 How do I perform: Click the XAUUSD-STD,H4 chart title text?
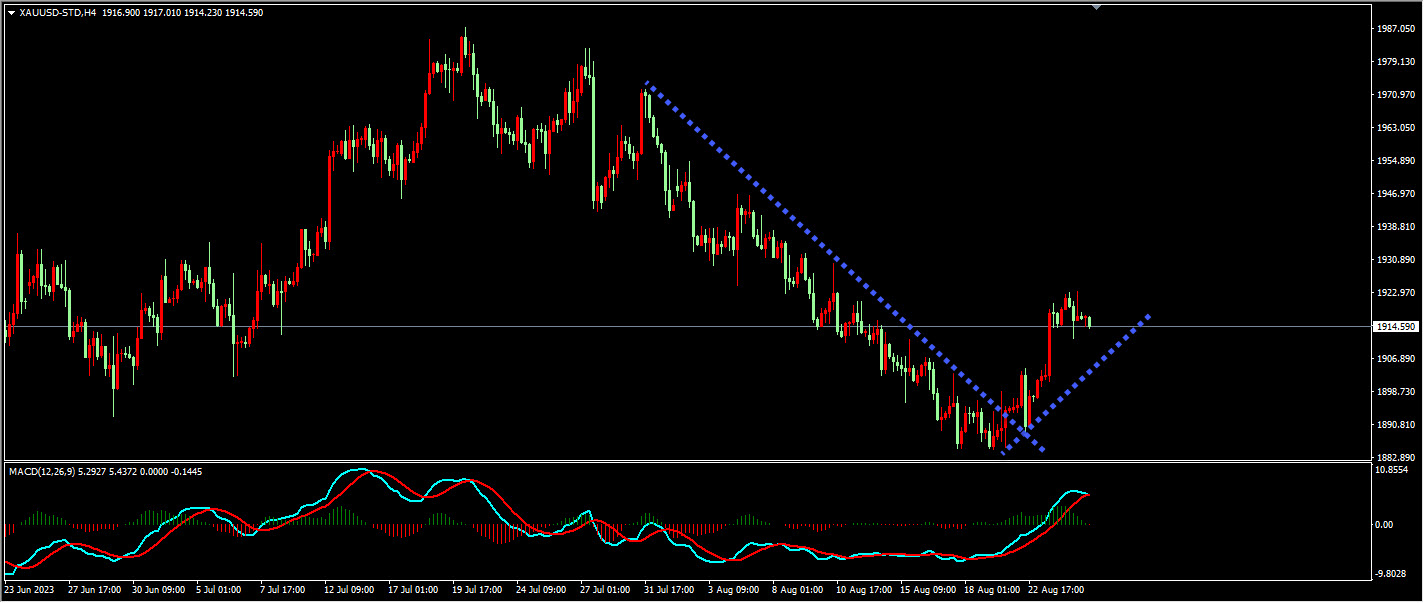(59, 12)
